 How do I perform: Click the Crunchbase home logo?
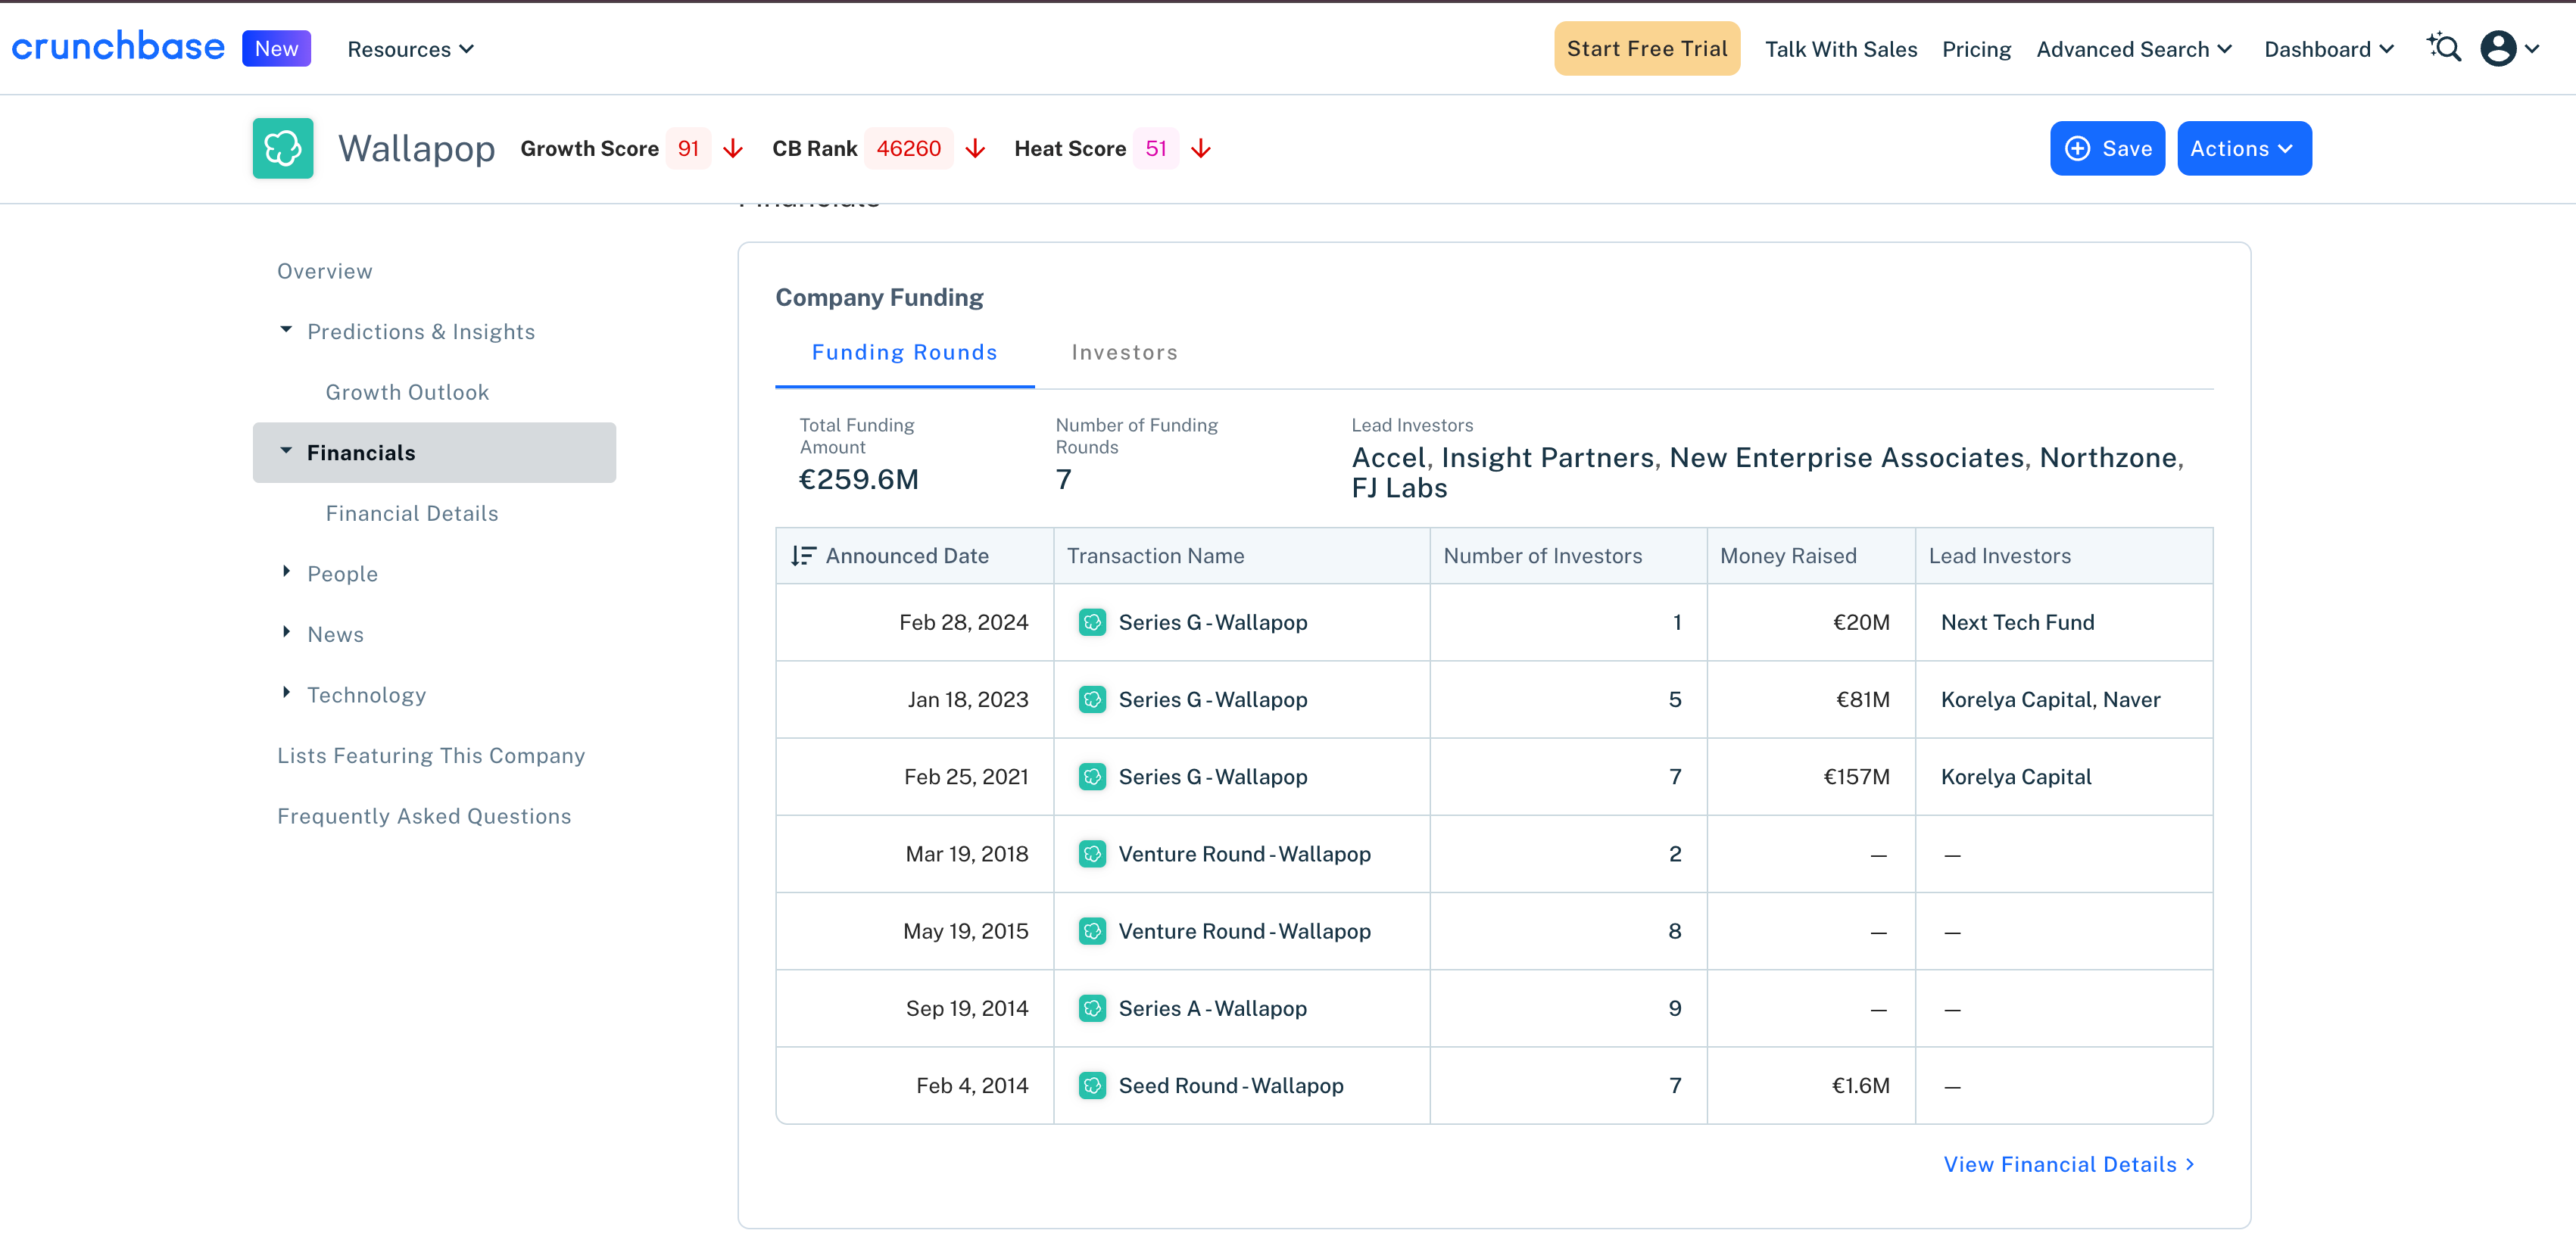pos(118,47)
